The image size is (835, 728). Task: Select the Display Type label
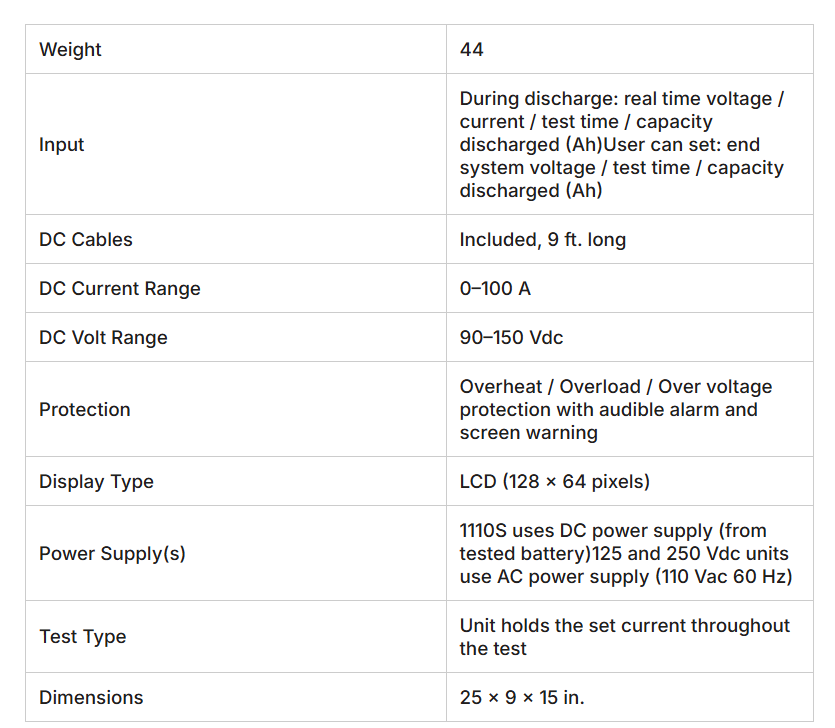[96, 481]
